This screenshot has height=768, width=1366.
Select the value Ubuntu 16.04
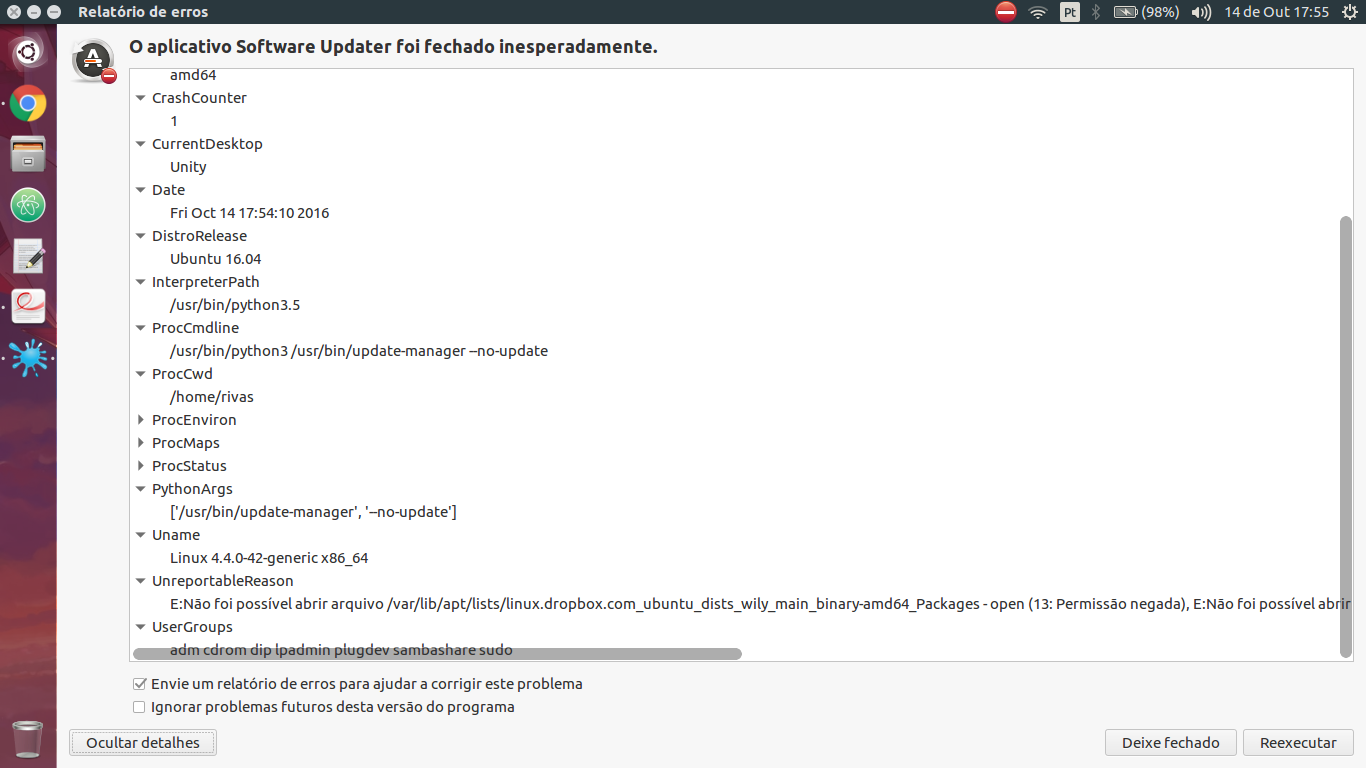[216, 259]
